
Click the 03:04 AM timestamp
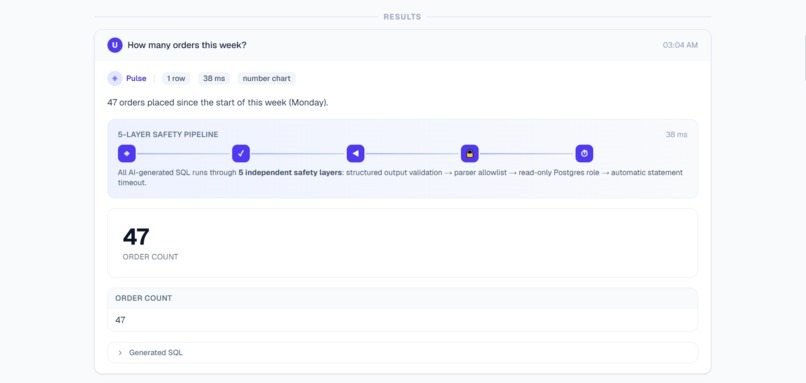click(x=680, y=45)
